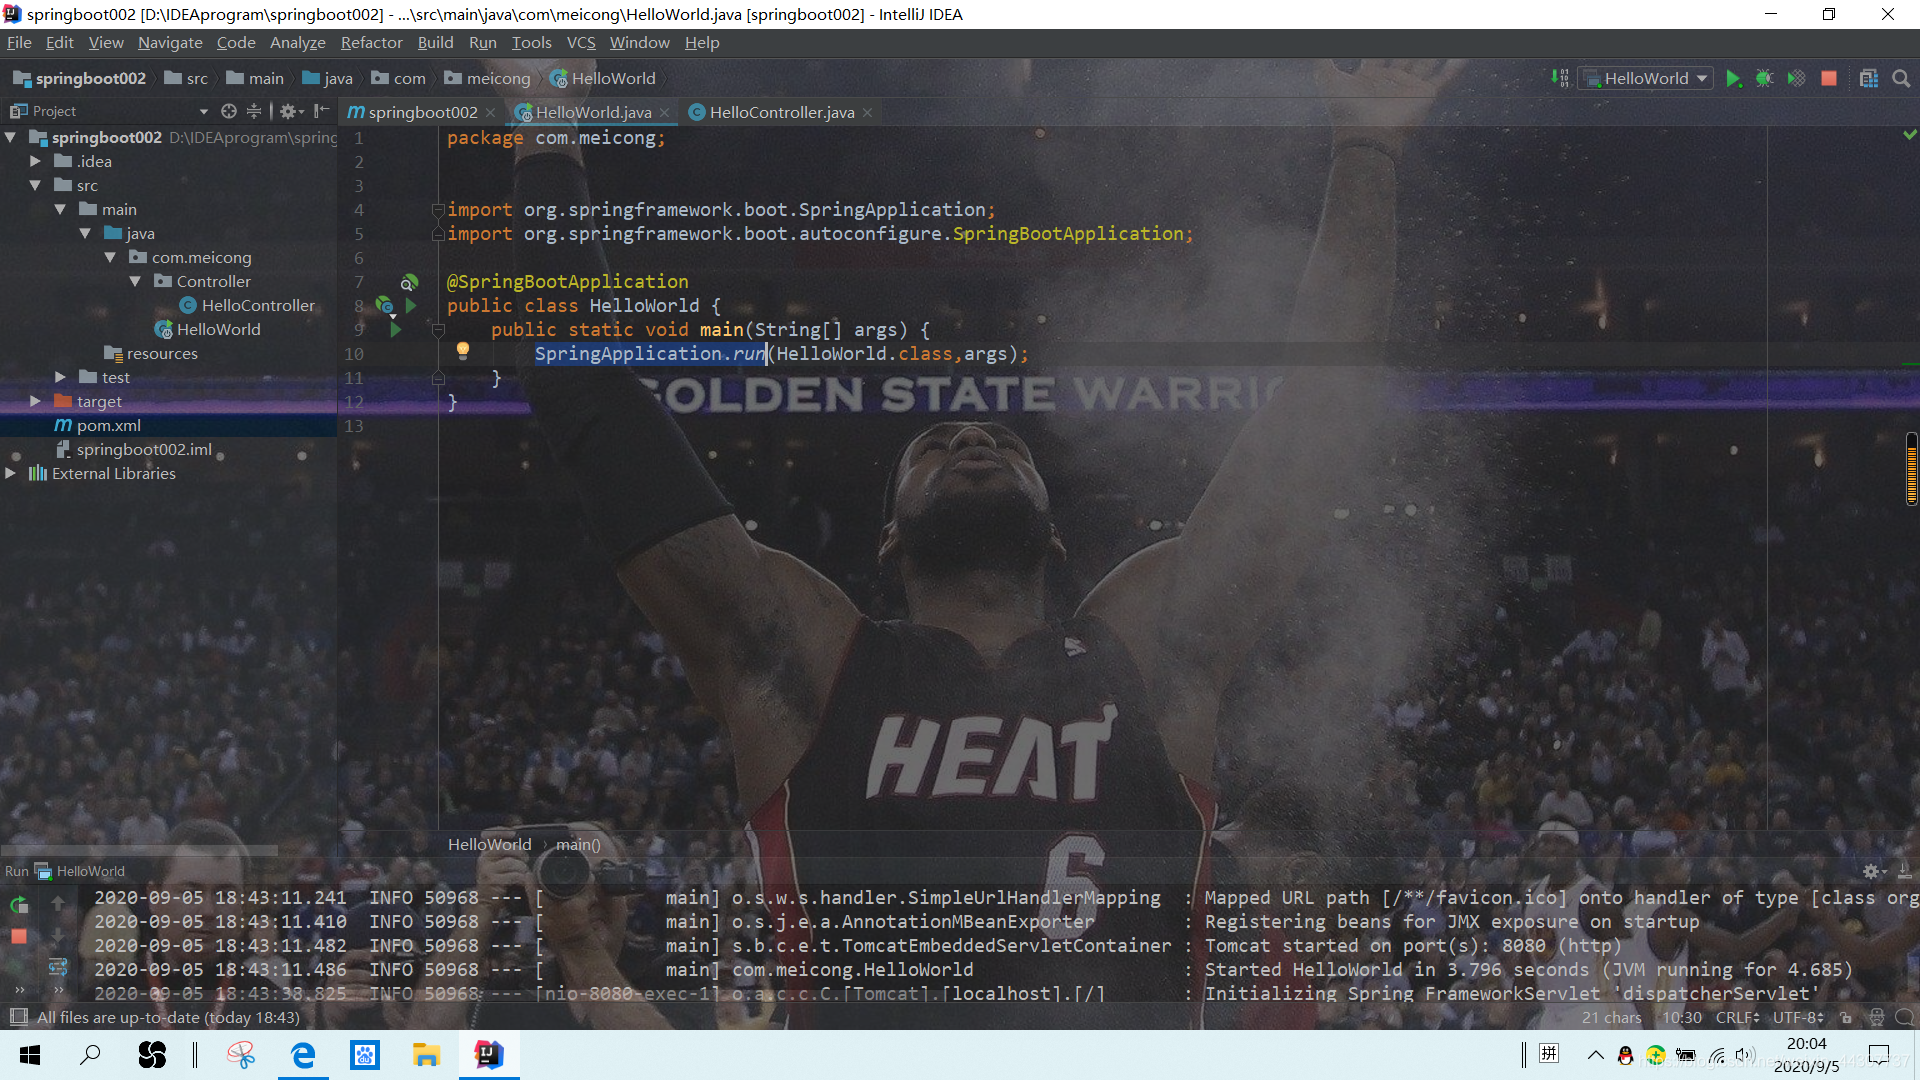1920x1080 pixels.
Task: Open the VCS menu
Action: (x=581, y=42)
